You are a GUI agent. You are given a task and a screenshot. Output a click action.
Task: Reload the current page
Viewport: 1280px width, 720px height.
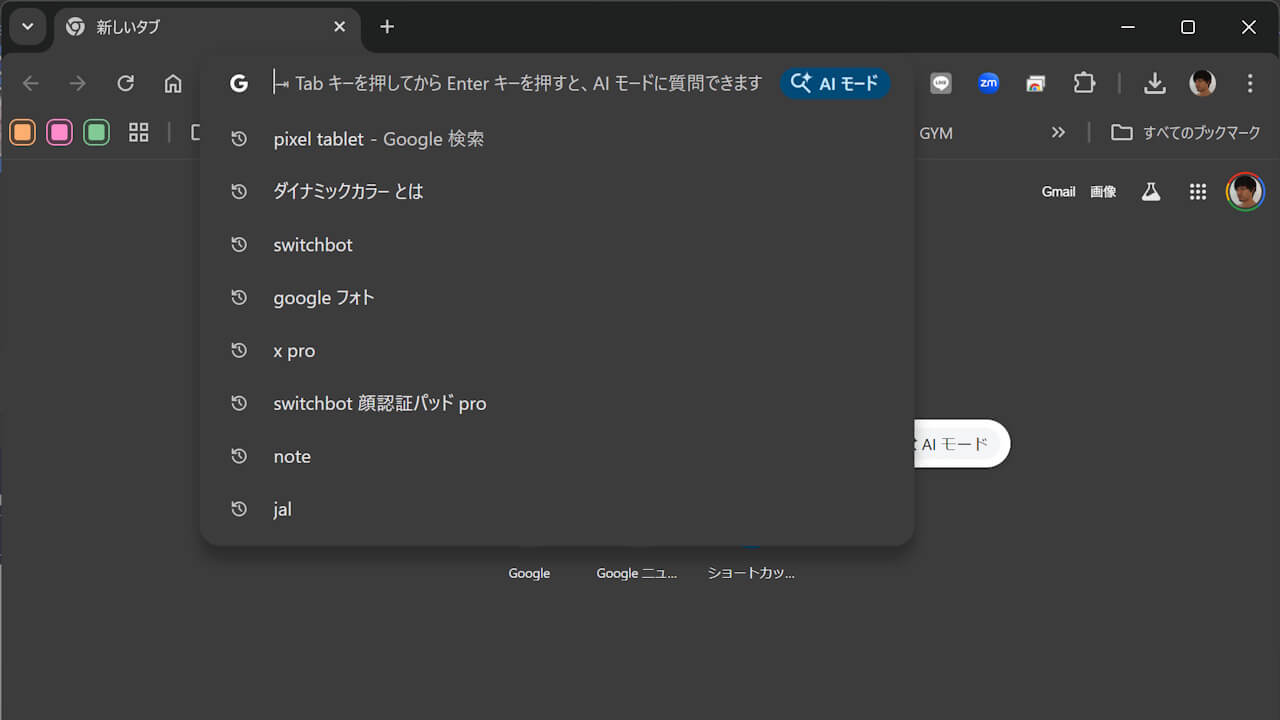[x=125, y=84]
